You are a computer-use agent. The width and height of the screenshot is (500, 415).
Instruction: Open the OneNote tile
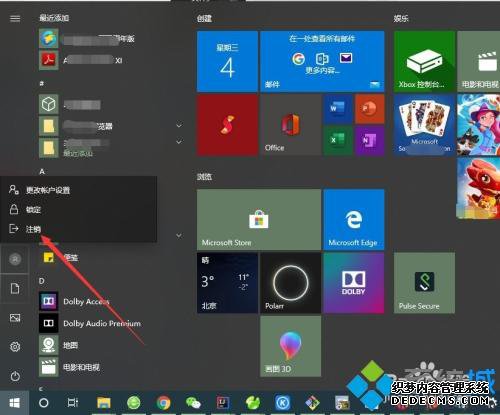tap(370, 140)
